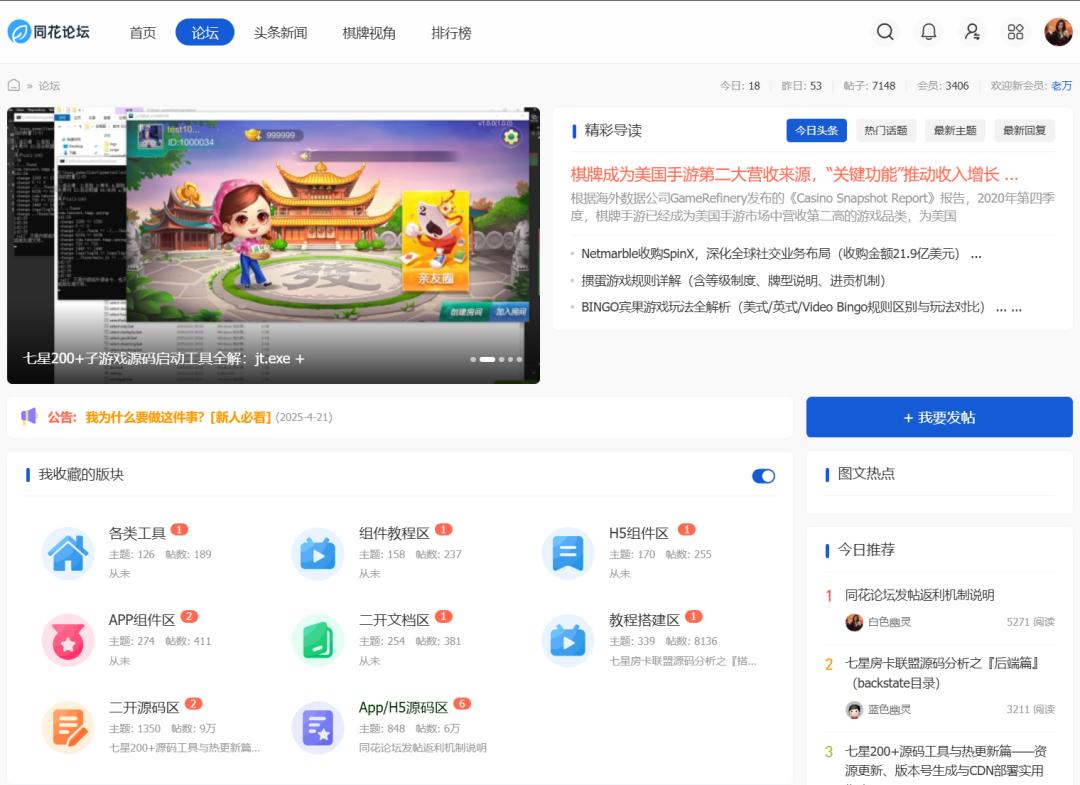Click the home breadcrumb icon

[x=14, y=86]
